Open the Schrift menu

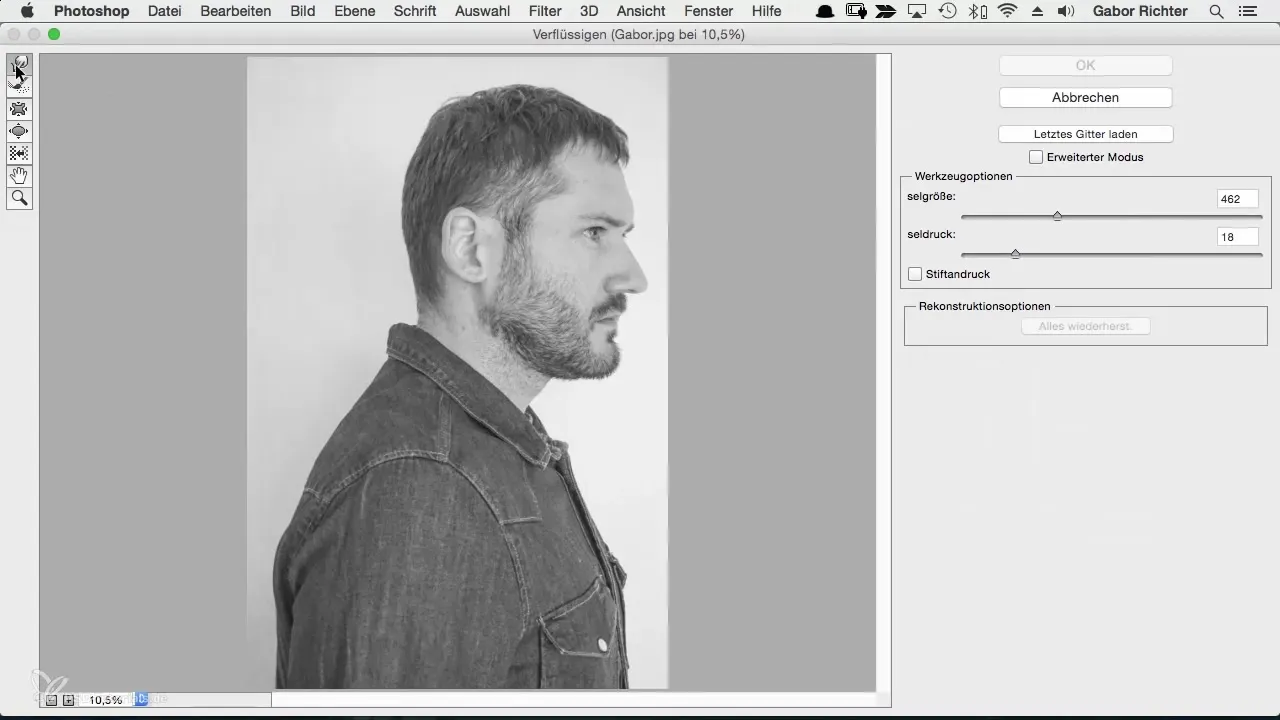415,11
